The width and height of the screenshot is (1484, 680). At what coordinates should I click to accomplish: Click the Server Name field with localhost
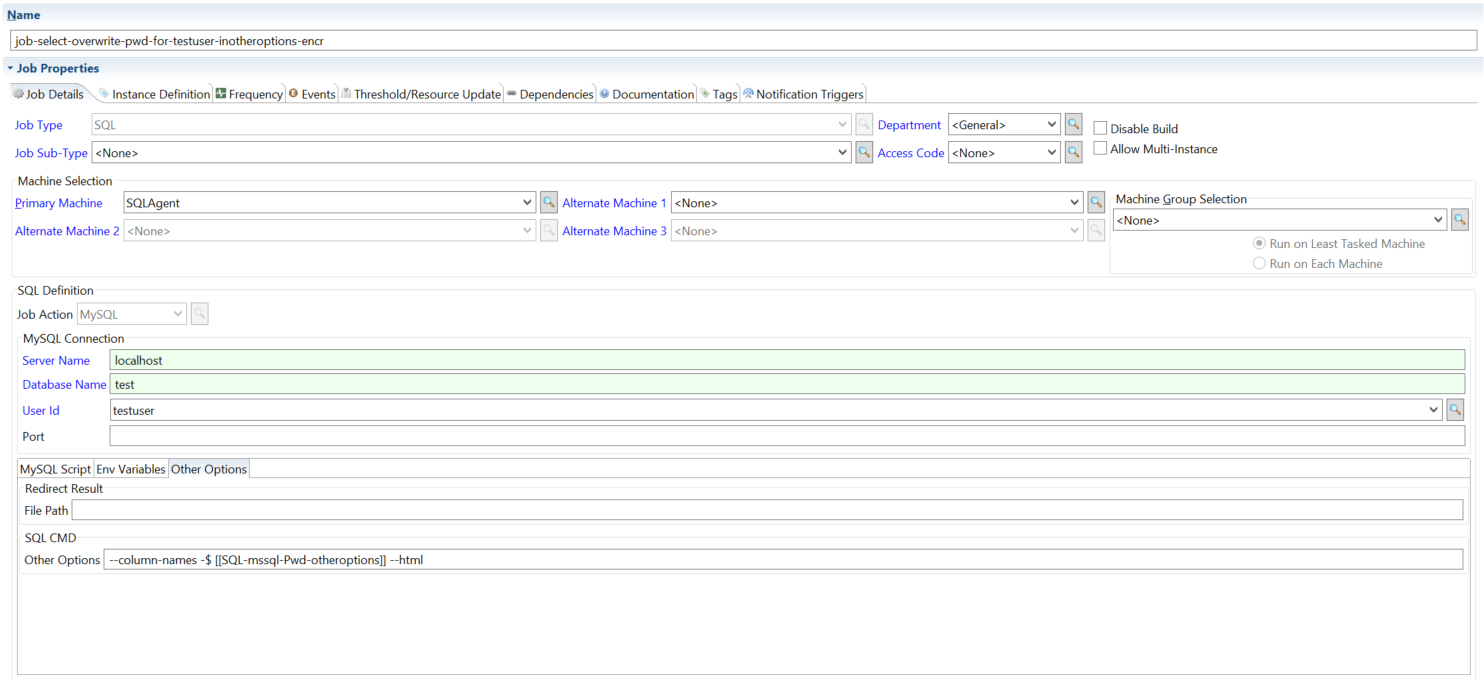[787, 360]
